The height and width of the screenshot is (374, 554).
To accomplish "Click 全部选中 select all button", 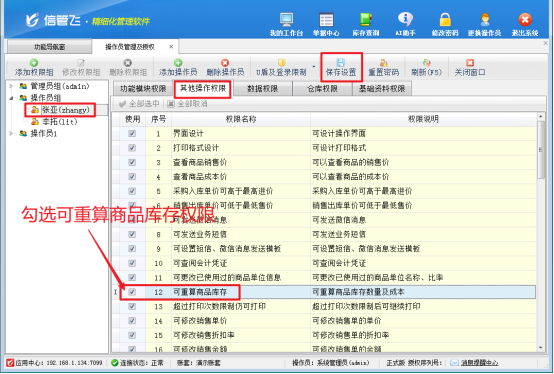I will 139,104.
